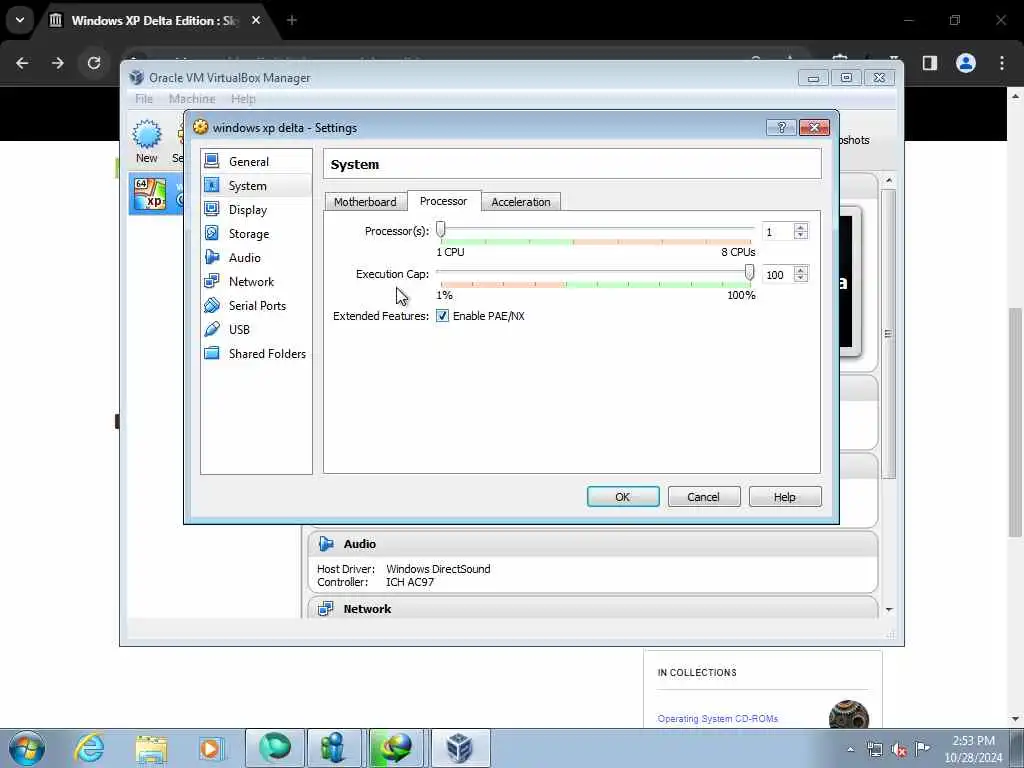Click the Operating System CD-ROMs link
Image resolution: width=1024 pixels, height=768 pixels.
(718, 718)
